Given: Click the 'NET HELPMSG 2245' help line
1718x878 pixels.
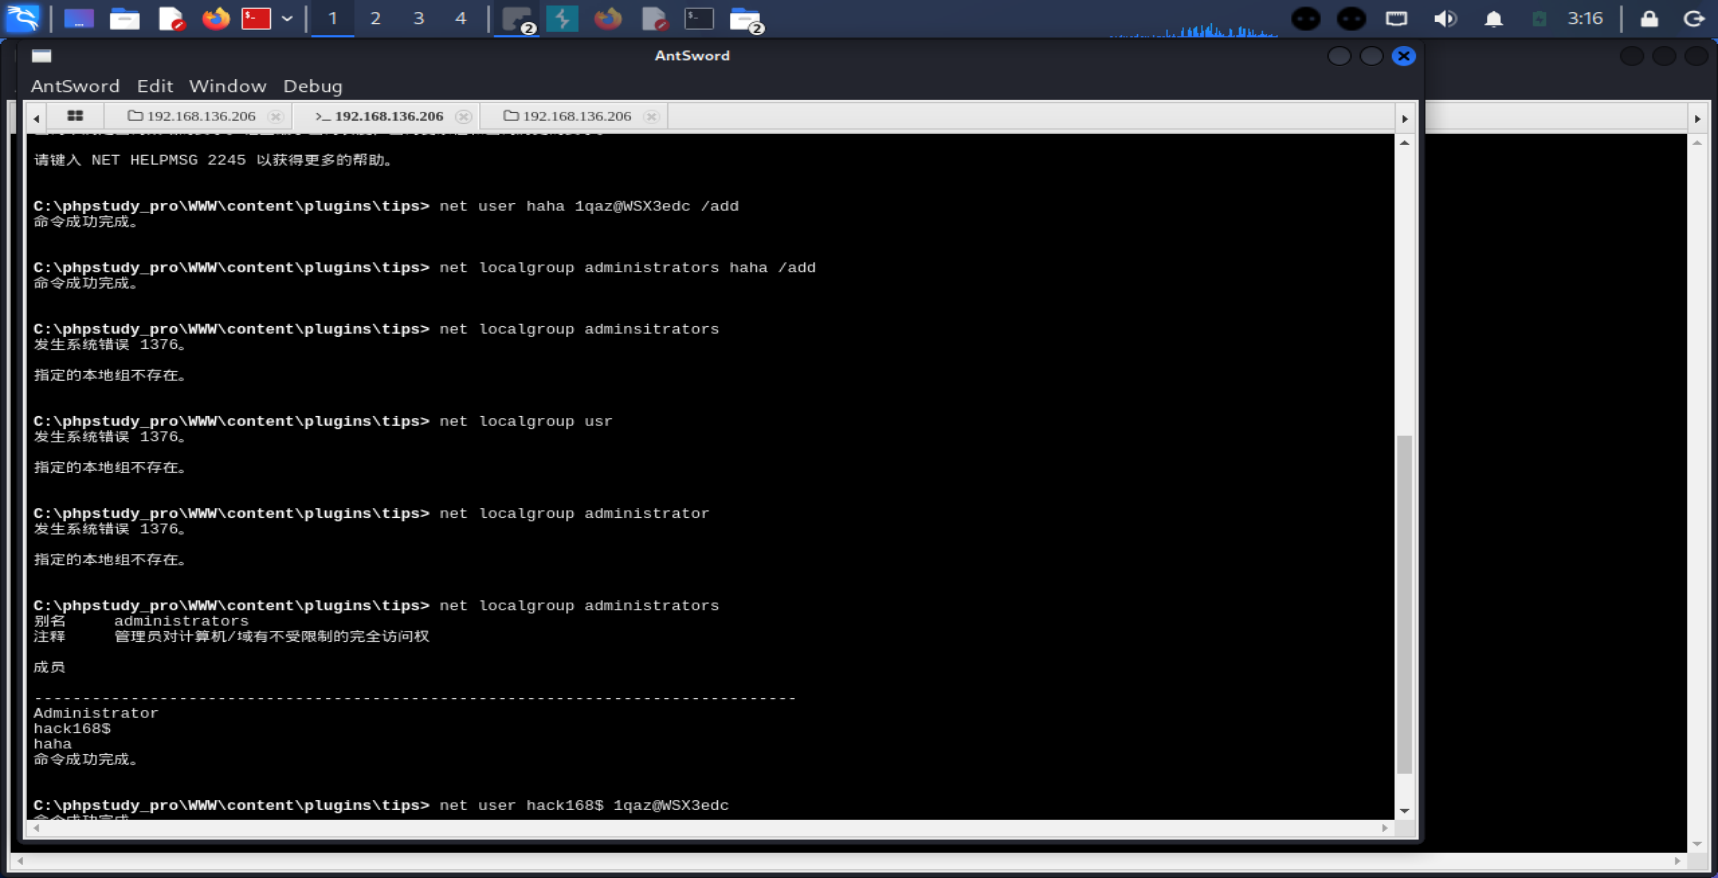Looking at the screenshot, I should coord(215,160).
